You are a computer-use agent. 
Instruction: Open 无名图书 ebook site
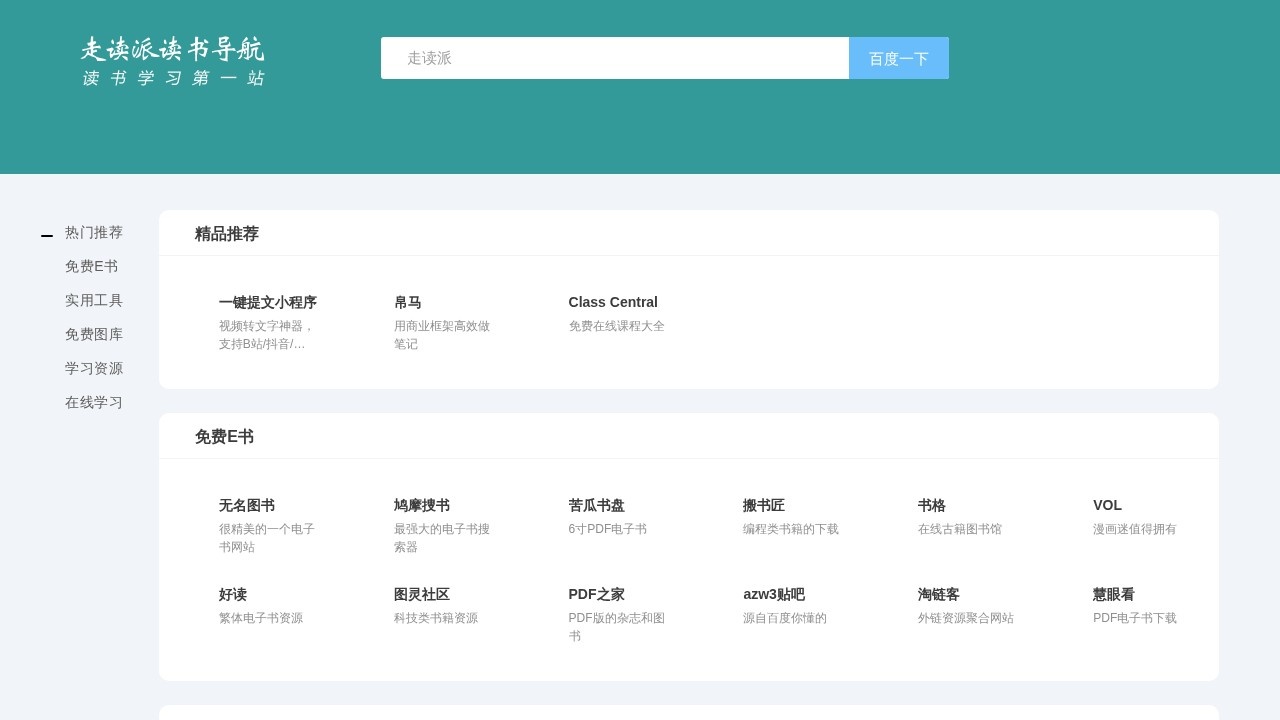tap(246, 505)
